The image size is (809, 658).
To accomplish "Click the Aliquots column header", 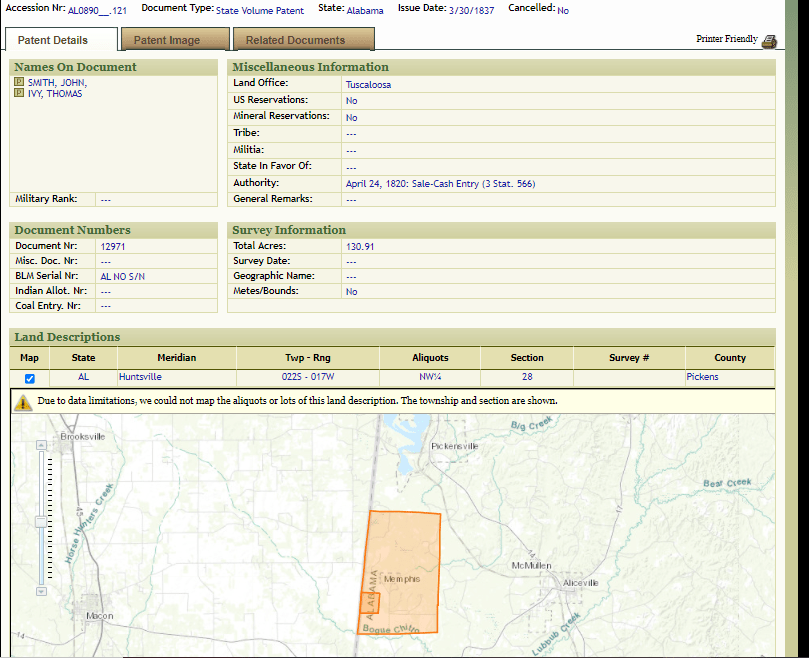I will click(x=430, y=358).
